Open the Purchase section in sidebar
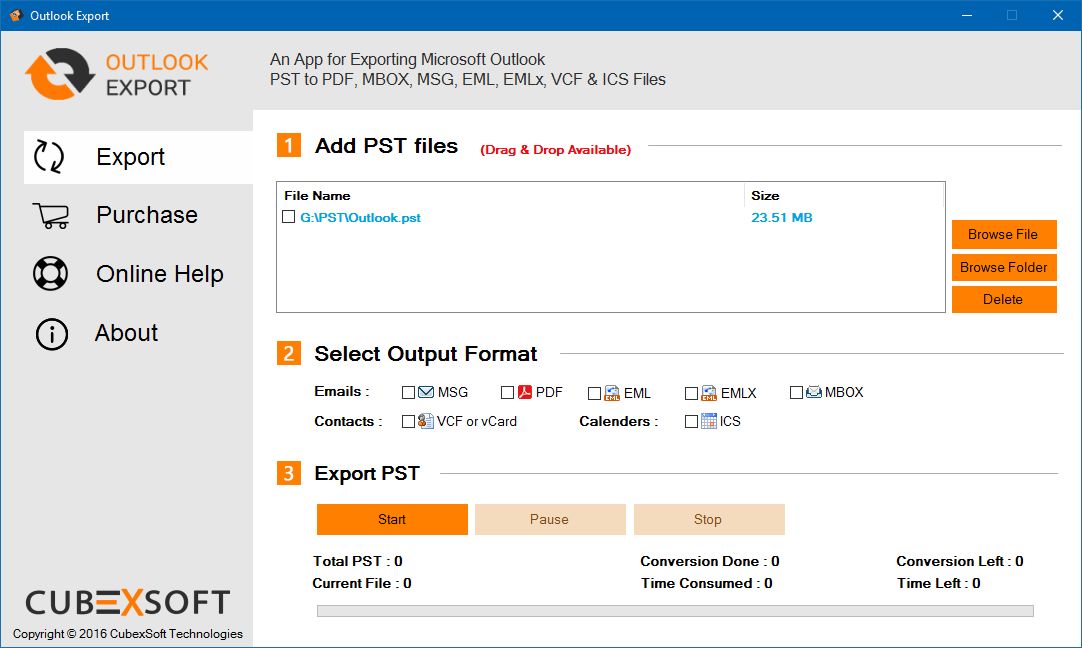 pyautogui.click(x=146, y=215)
